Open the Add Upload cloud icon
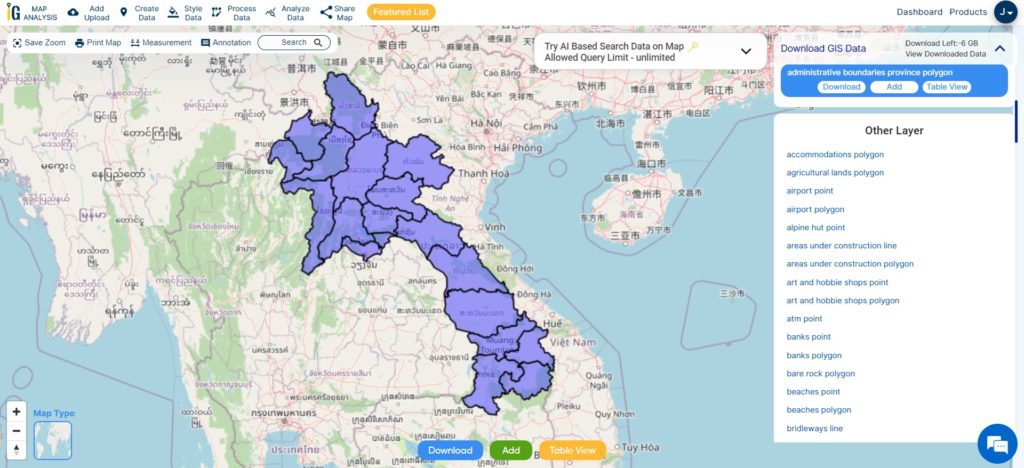The image size is (1024, 468). coord(73,12)
